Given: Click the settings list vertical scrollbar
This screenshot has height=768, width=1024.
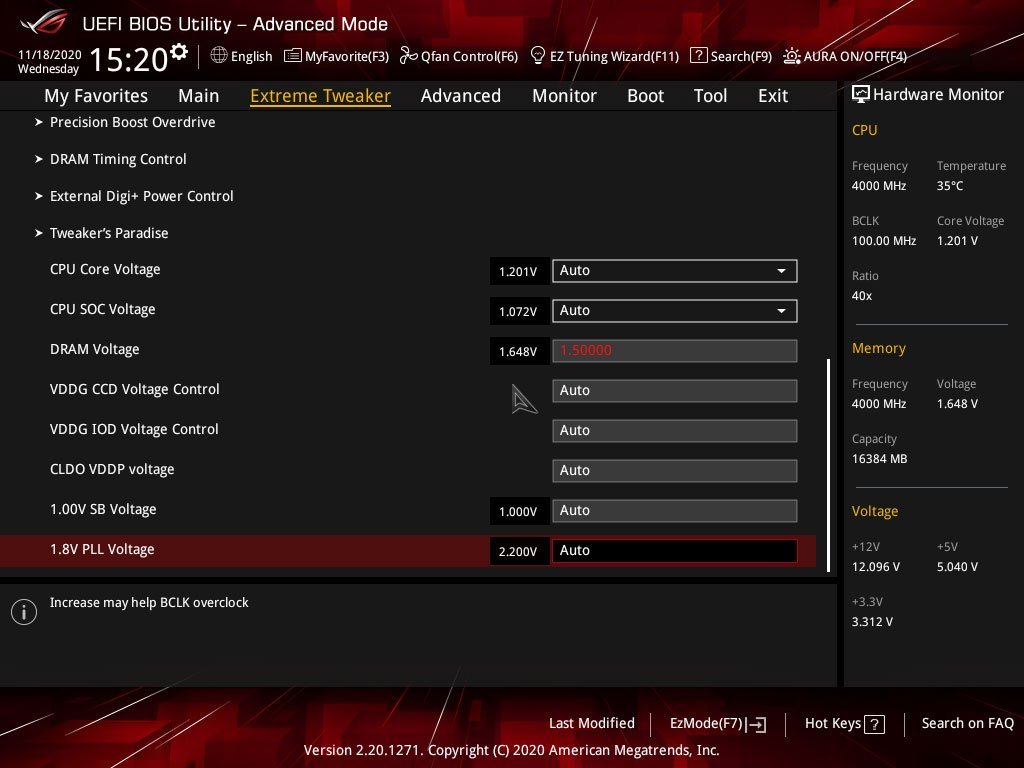Looking at the screenshot, I should click(829, 465).
